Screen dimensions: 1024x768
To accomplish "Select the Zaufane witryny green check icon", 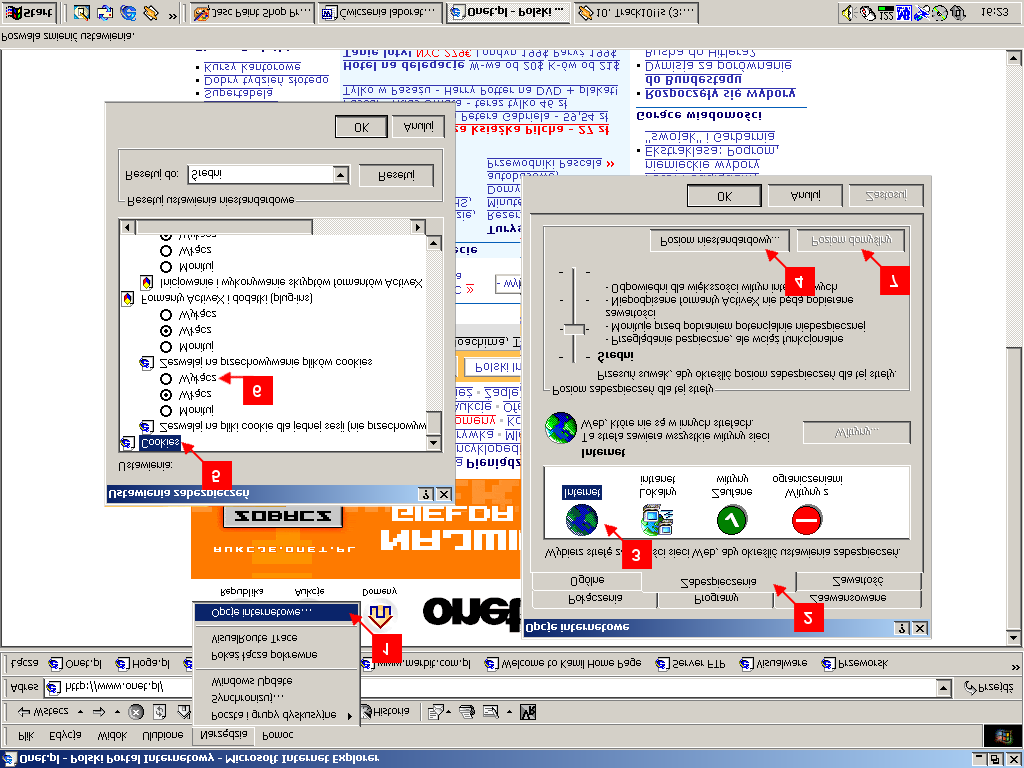I will coord(732,520).
